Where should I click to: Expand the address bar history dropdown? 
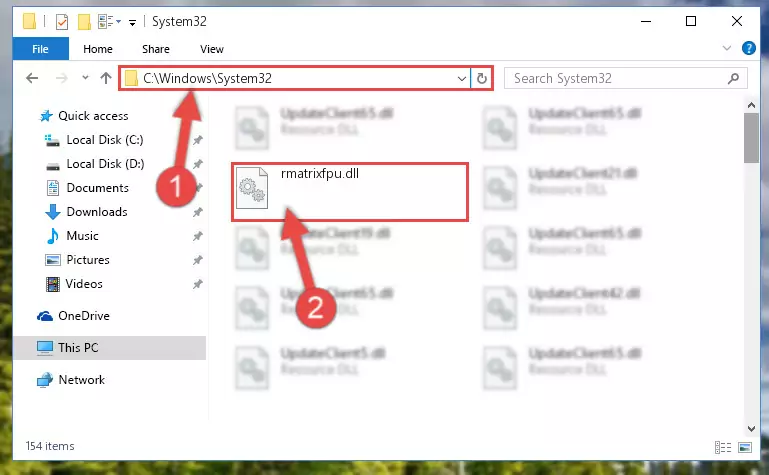tap(461, 78)
